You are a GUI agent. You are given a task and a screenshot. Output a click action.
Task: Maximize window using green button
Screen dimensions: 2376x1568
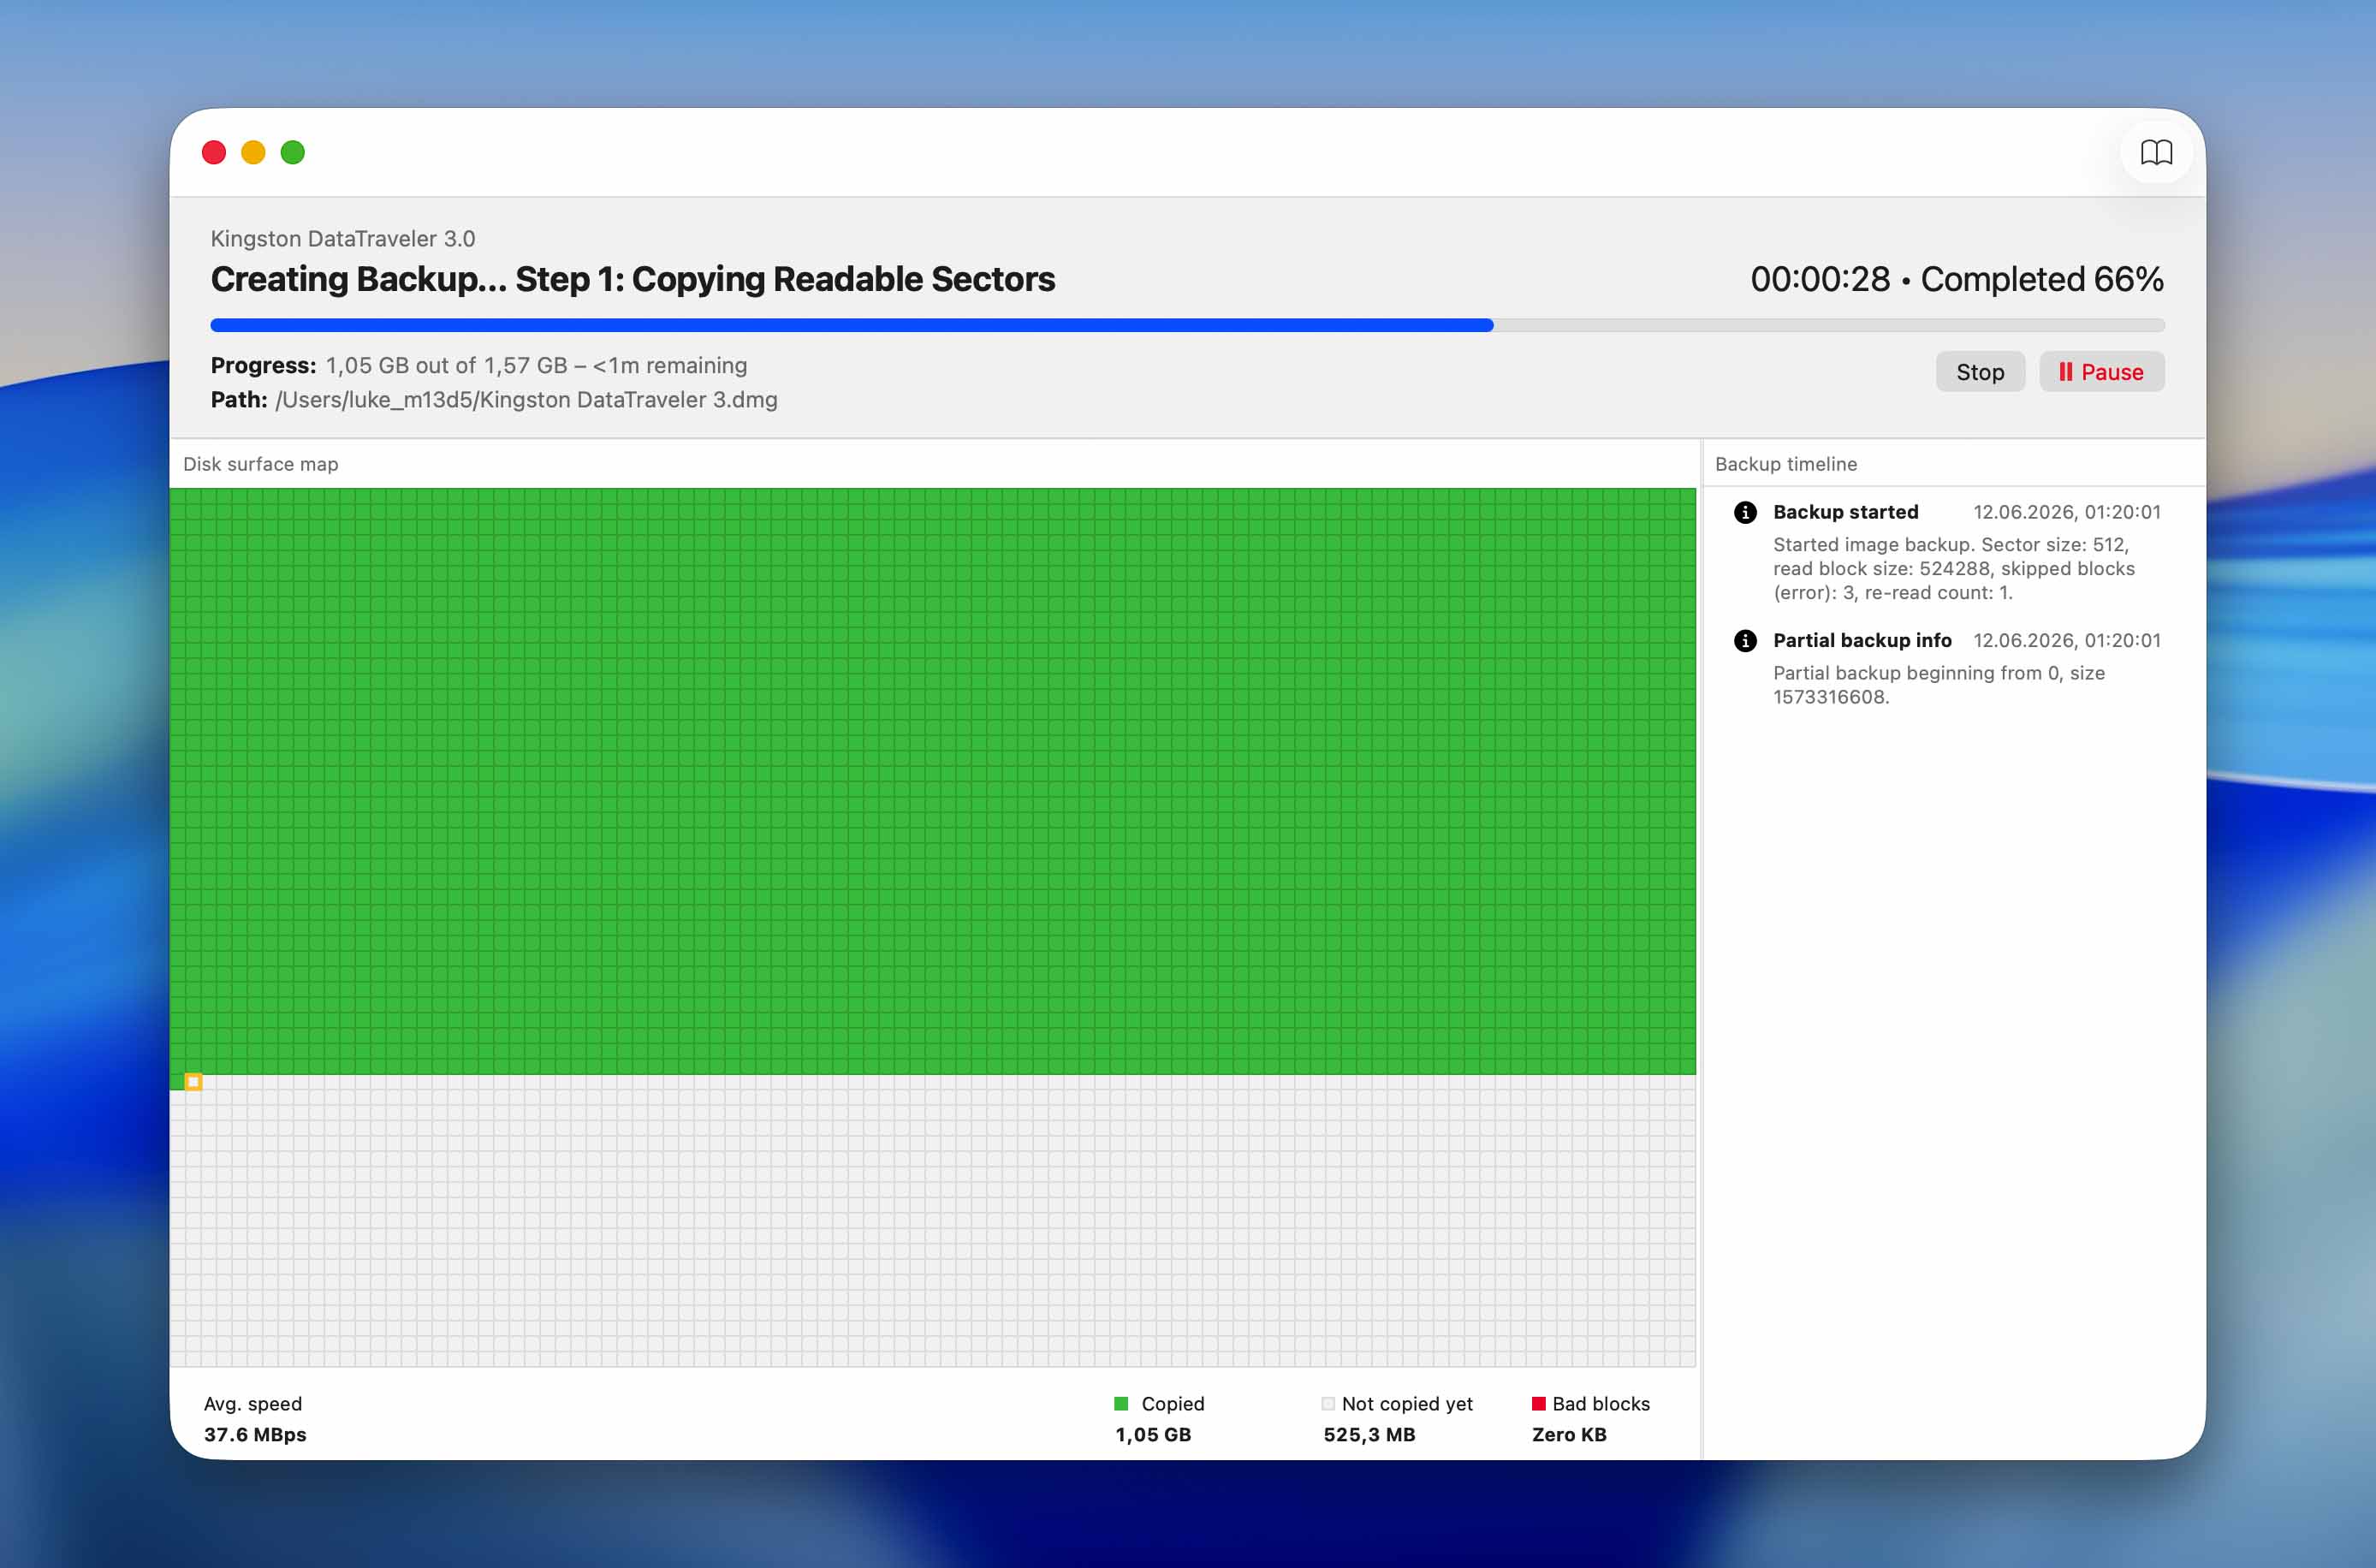coord(293,152)
